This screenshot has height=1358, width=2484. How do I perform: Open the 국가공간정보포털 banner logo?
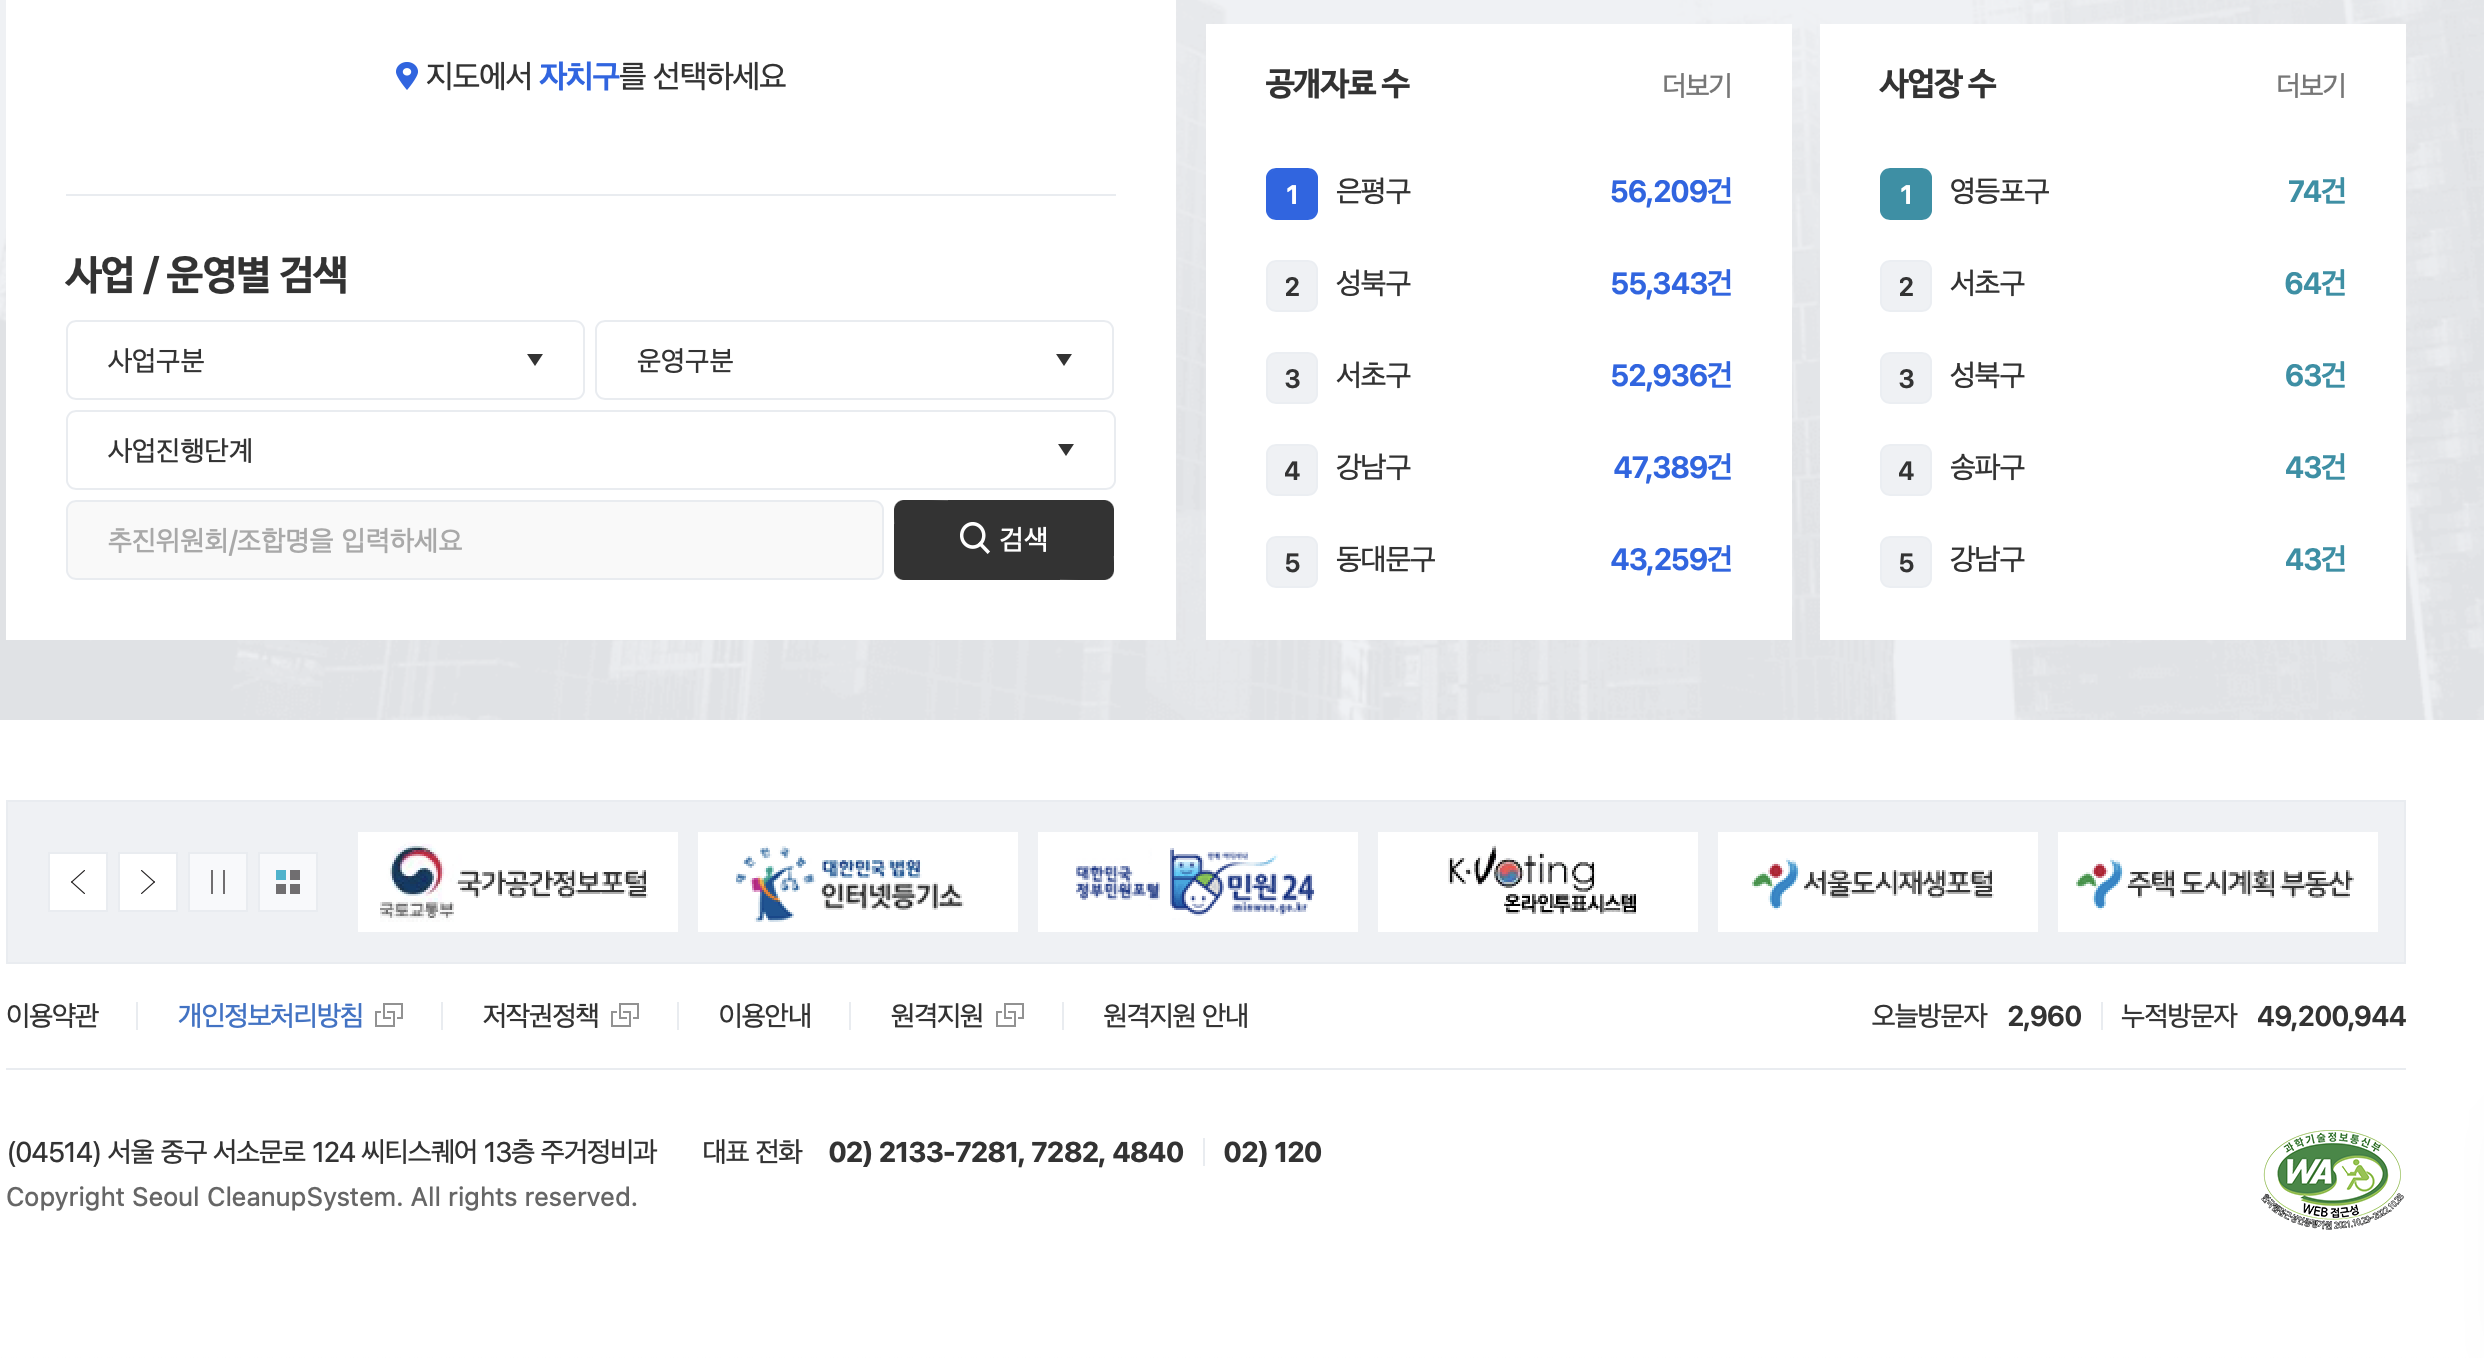pyautogui.click(x=518, y=882)
